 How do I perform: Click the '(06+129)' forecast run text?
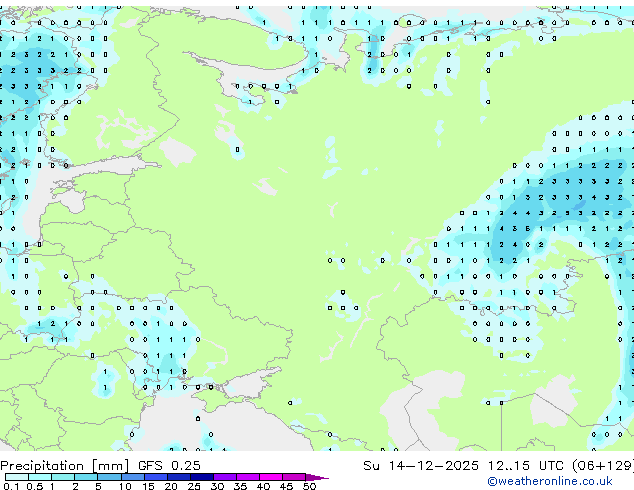[603, 466]
